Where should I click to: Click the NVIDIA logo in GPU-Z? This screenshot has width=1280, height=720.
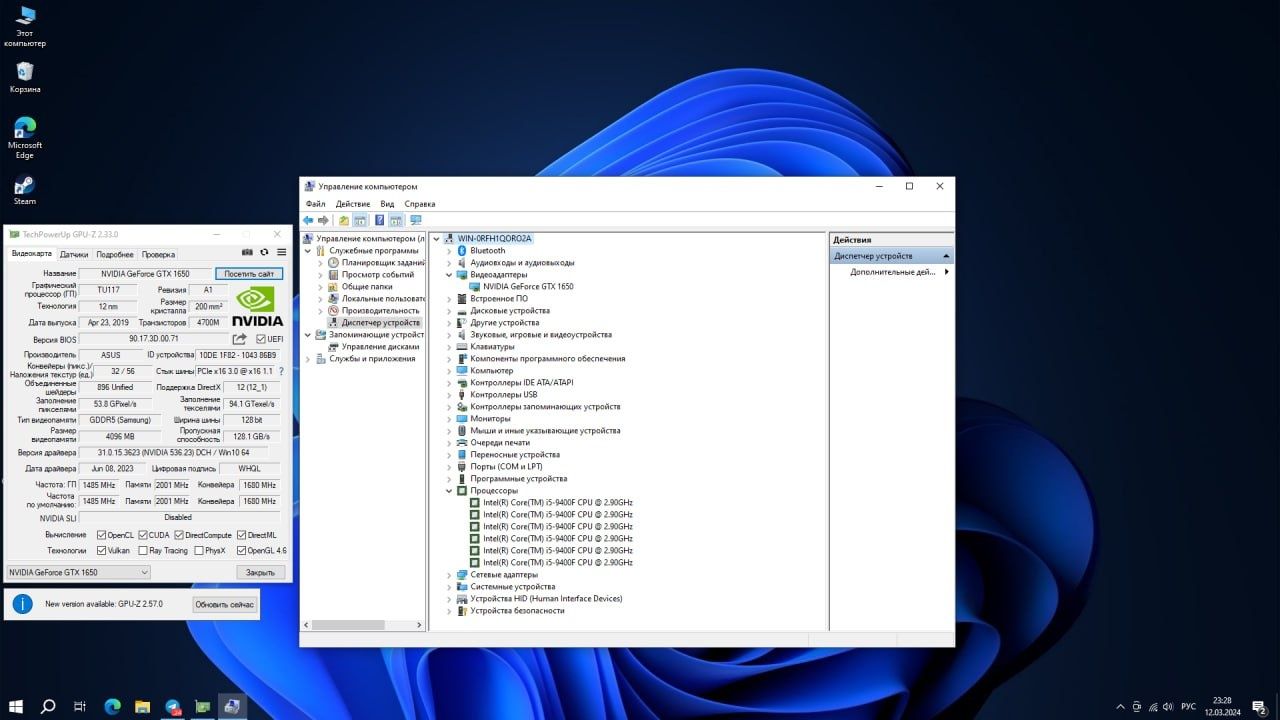click(258, 306)
